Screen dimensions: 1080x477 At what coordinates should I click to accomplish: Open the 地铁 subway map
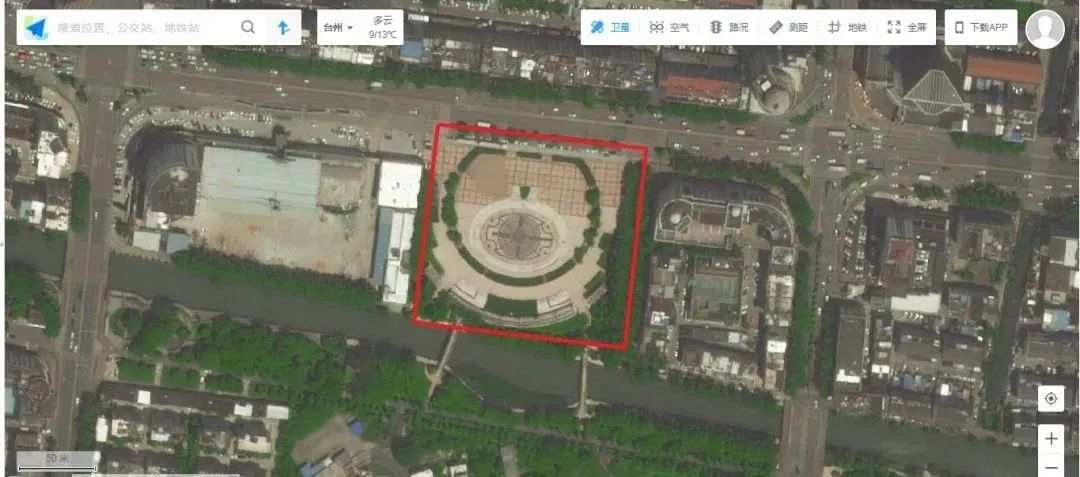847,28
